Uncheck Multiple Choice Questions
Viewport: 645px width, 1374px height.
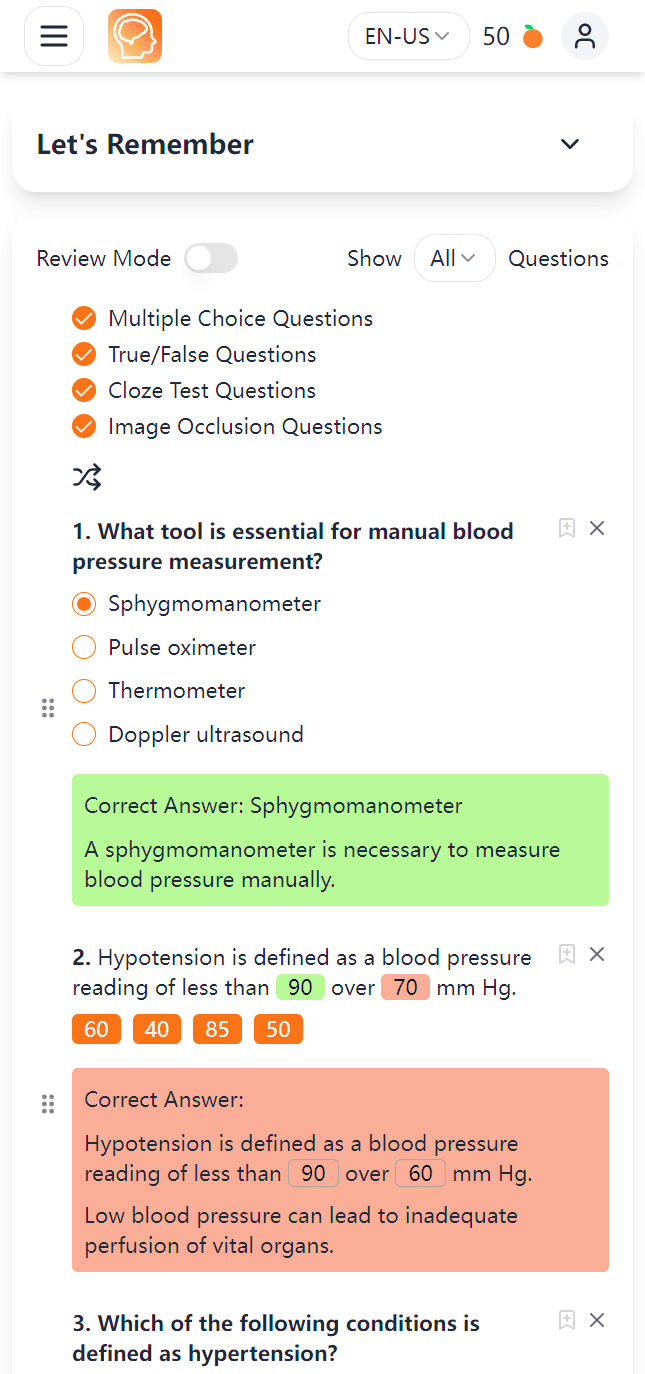[x=84, y=319]
